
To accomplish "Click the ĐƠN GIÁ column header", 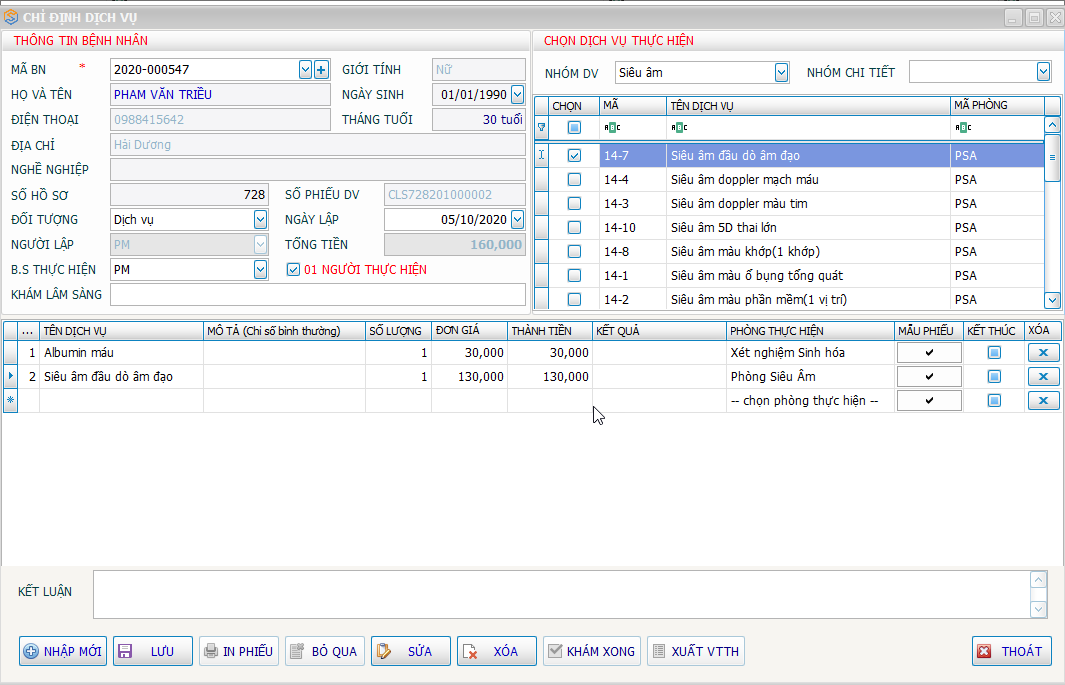I will tap(469, 331).
